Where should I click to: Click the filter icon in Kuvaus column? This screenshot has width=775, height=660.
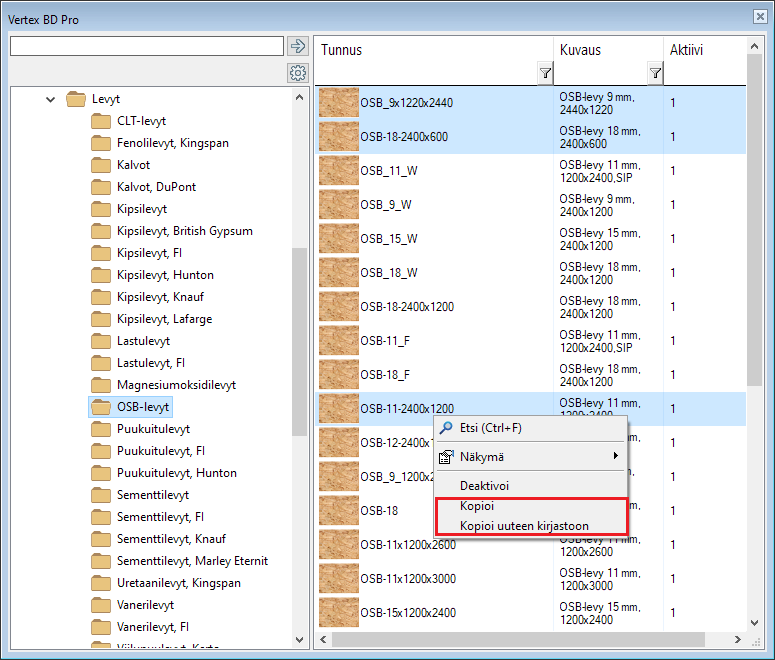(x=655, y=72)
